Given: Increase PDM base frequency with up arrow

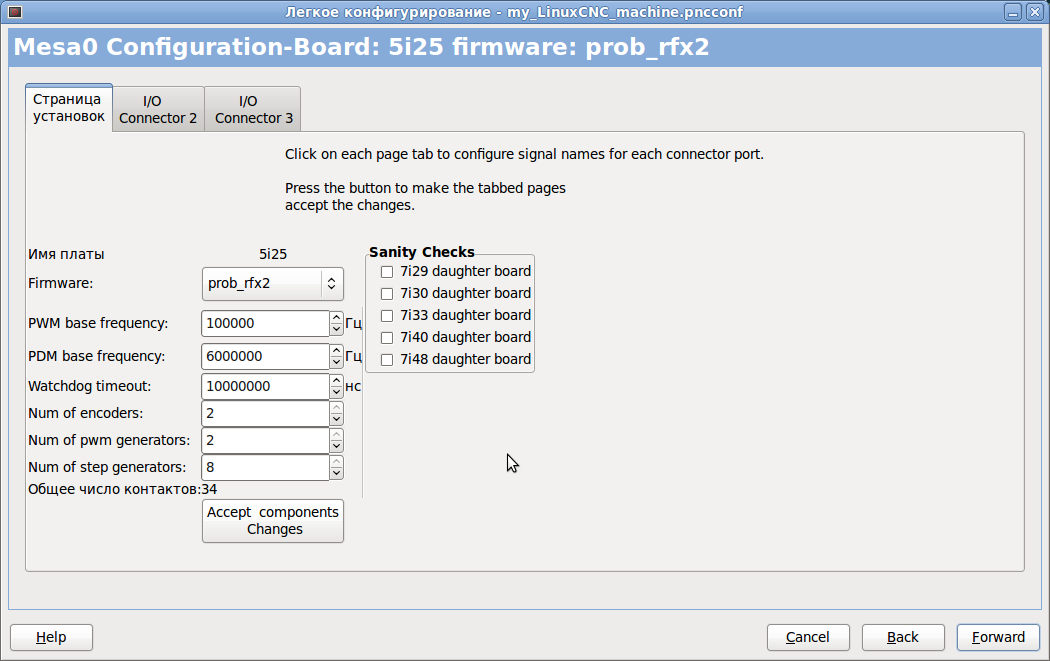Looking at the screenshot, I should pyautogui.click(x=336, y=350).
